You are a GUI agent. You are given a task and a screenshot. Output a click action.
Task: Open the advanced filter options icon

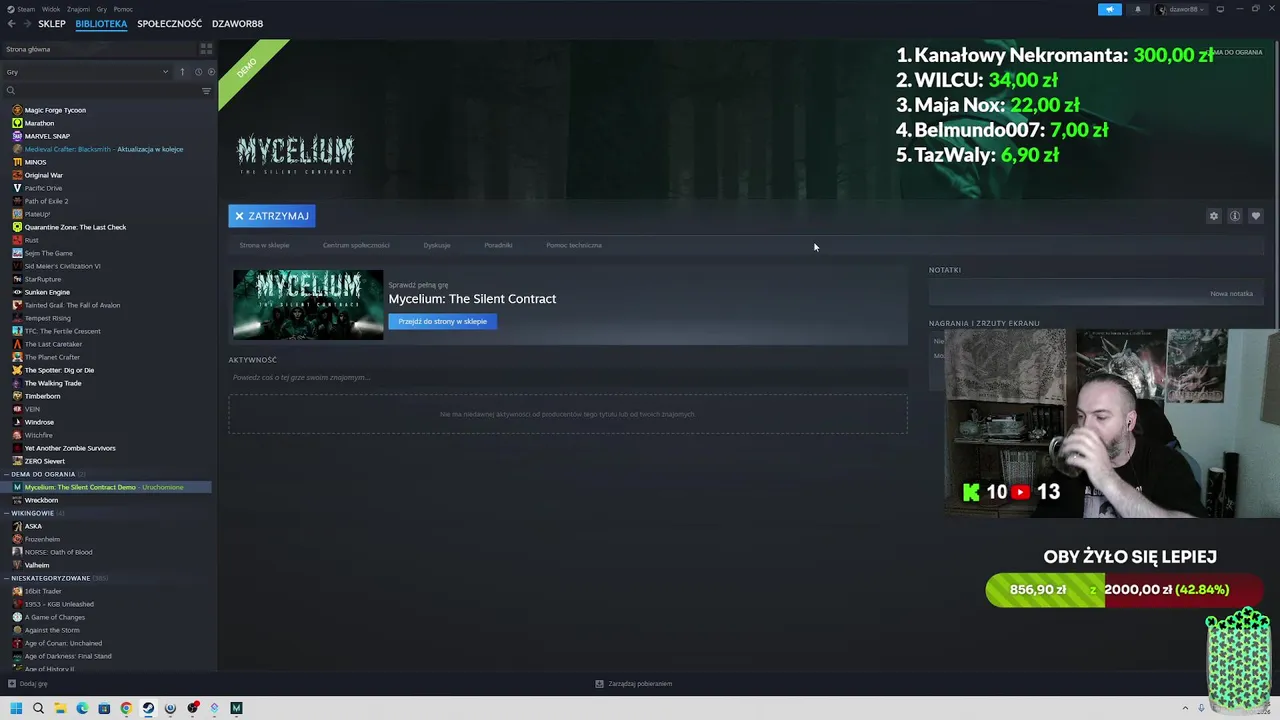pos(206,91)
